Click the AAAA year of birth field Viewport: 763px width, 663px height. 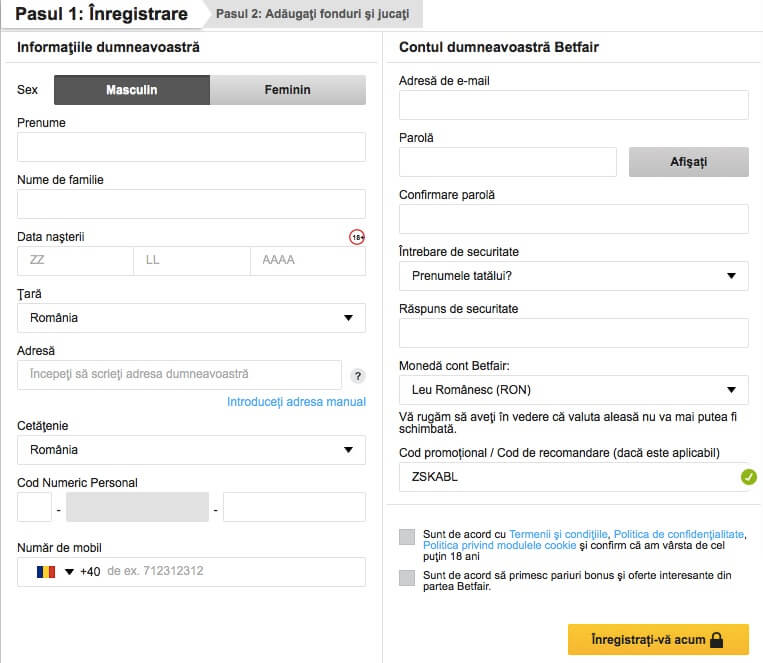pyautogui.click(x=308, y=261)
